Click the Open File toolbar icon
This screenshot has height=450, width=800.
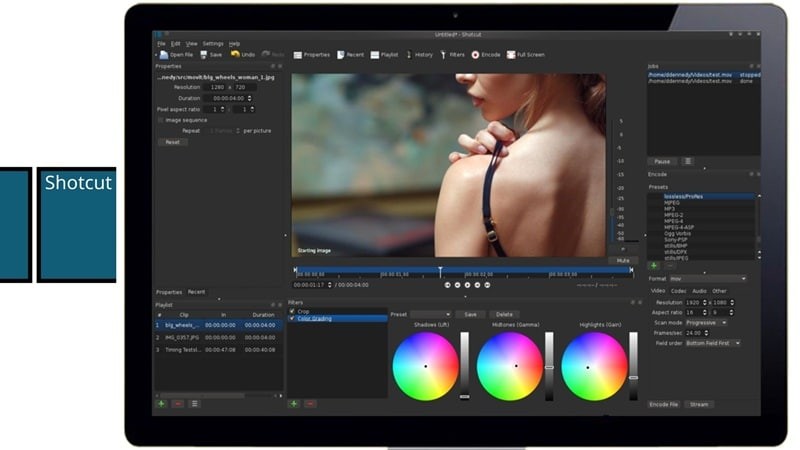pyautogui.click(x=176, y=55)
